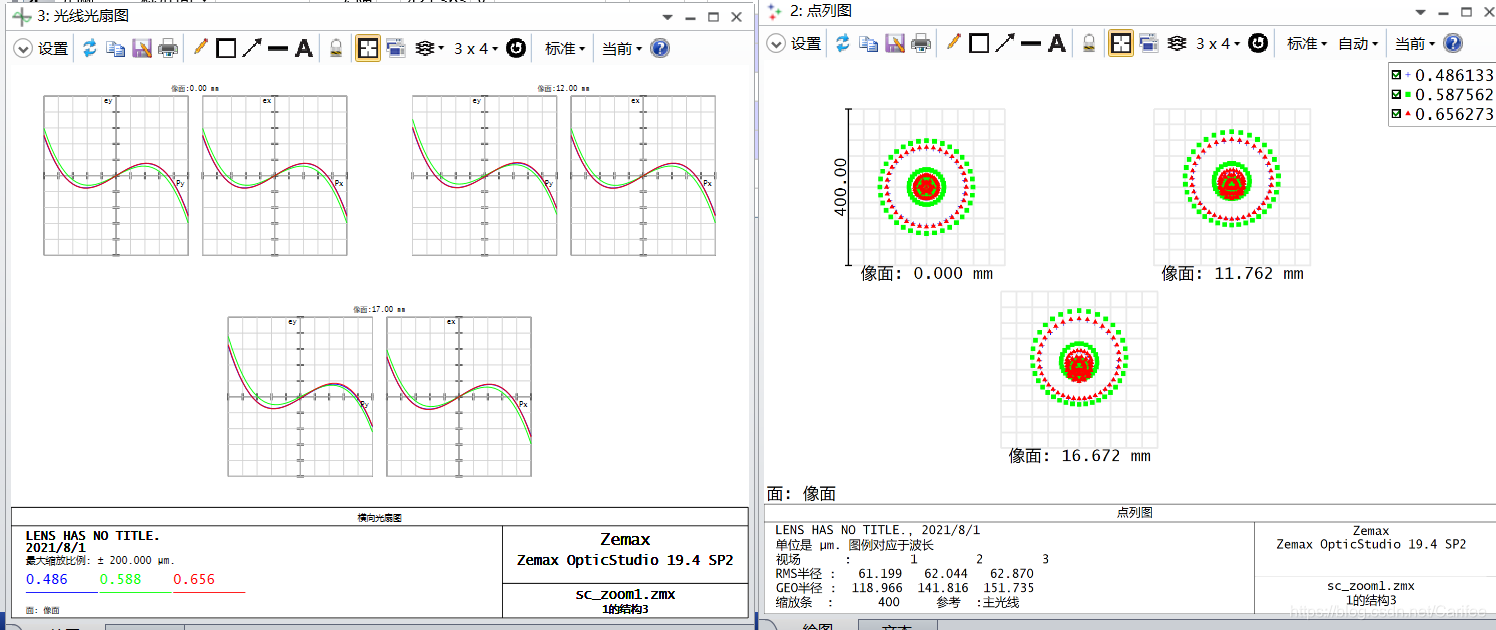Open 标准 dropdown in spot diagram window

coord(1308,44)
